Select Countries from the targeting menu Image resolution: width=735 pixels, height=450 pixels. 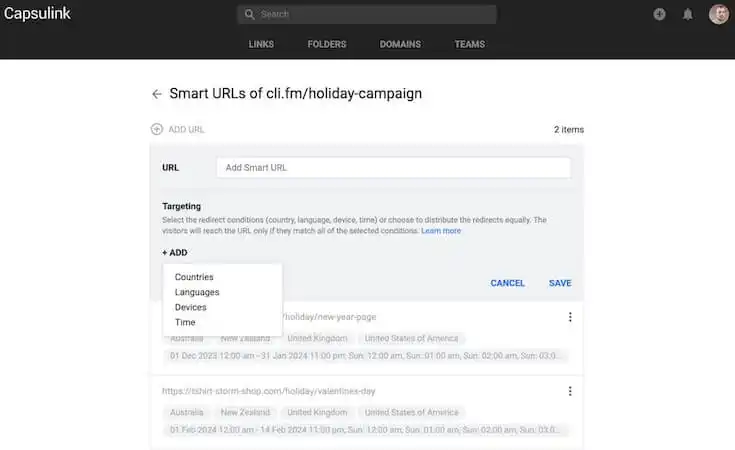pos(194,277)
